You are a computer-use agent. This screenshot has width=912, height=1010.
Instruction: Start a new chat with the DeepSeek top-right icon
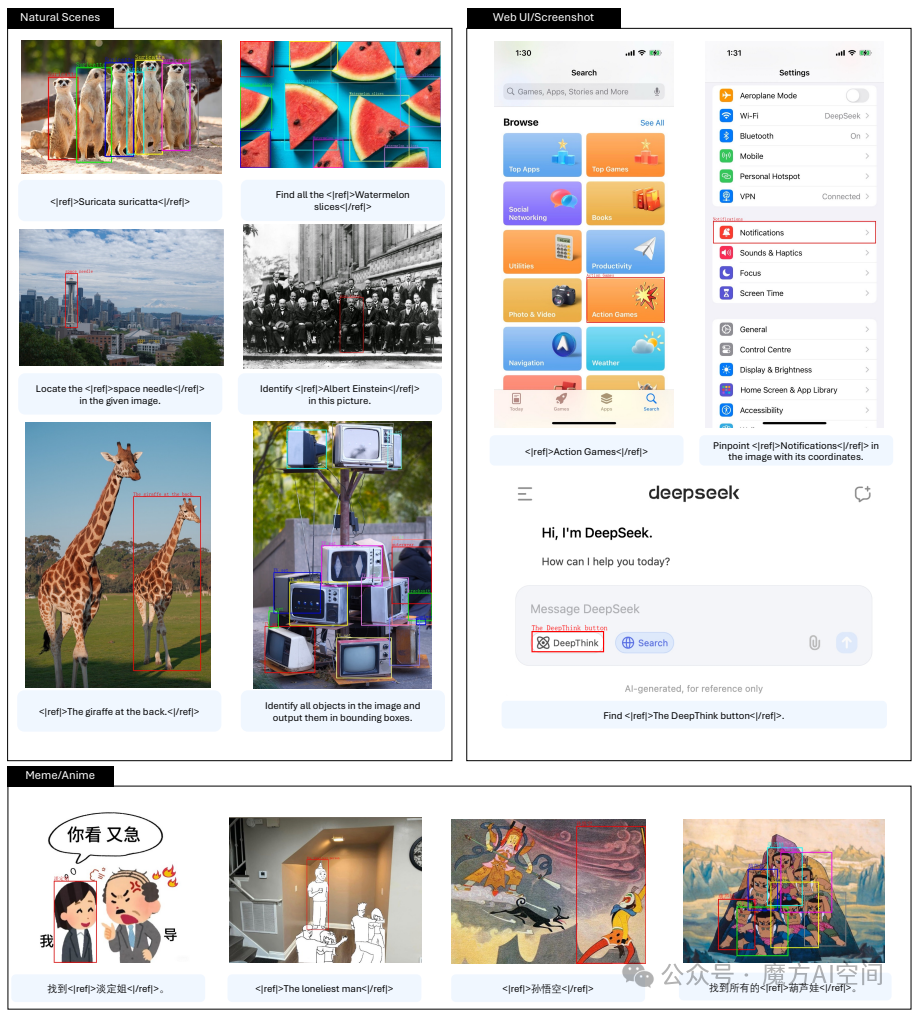pos(862,494)
